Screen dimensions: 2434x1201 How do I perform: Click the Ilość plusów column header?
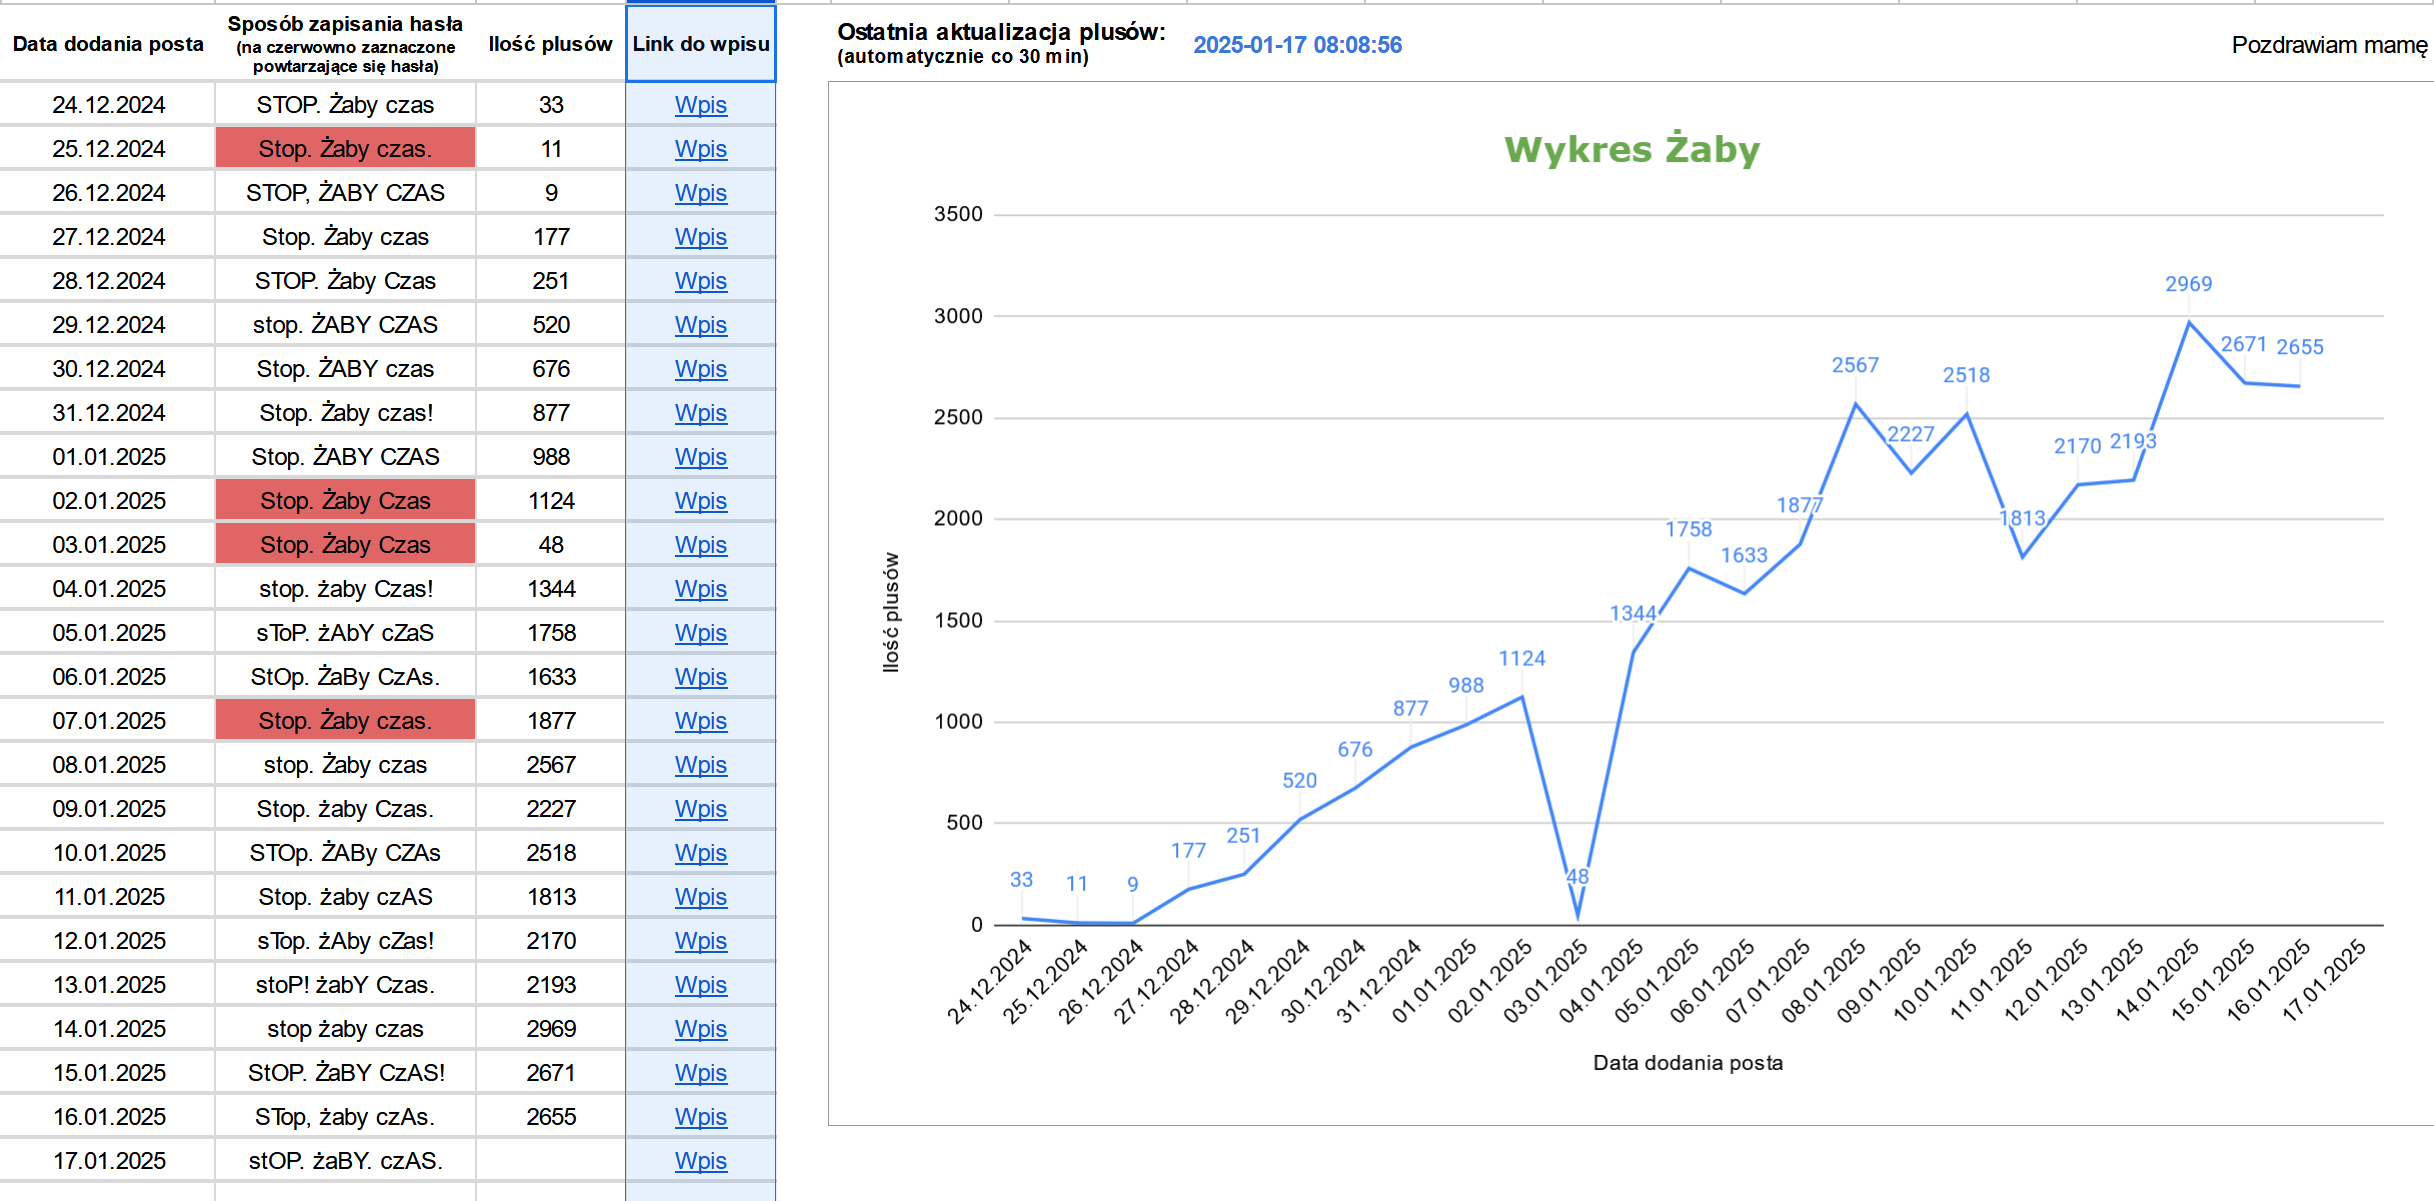[550, 44]
